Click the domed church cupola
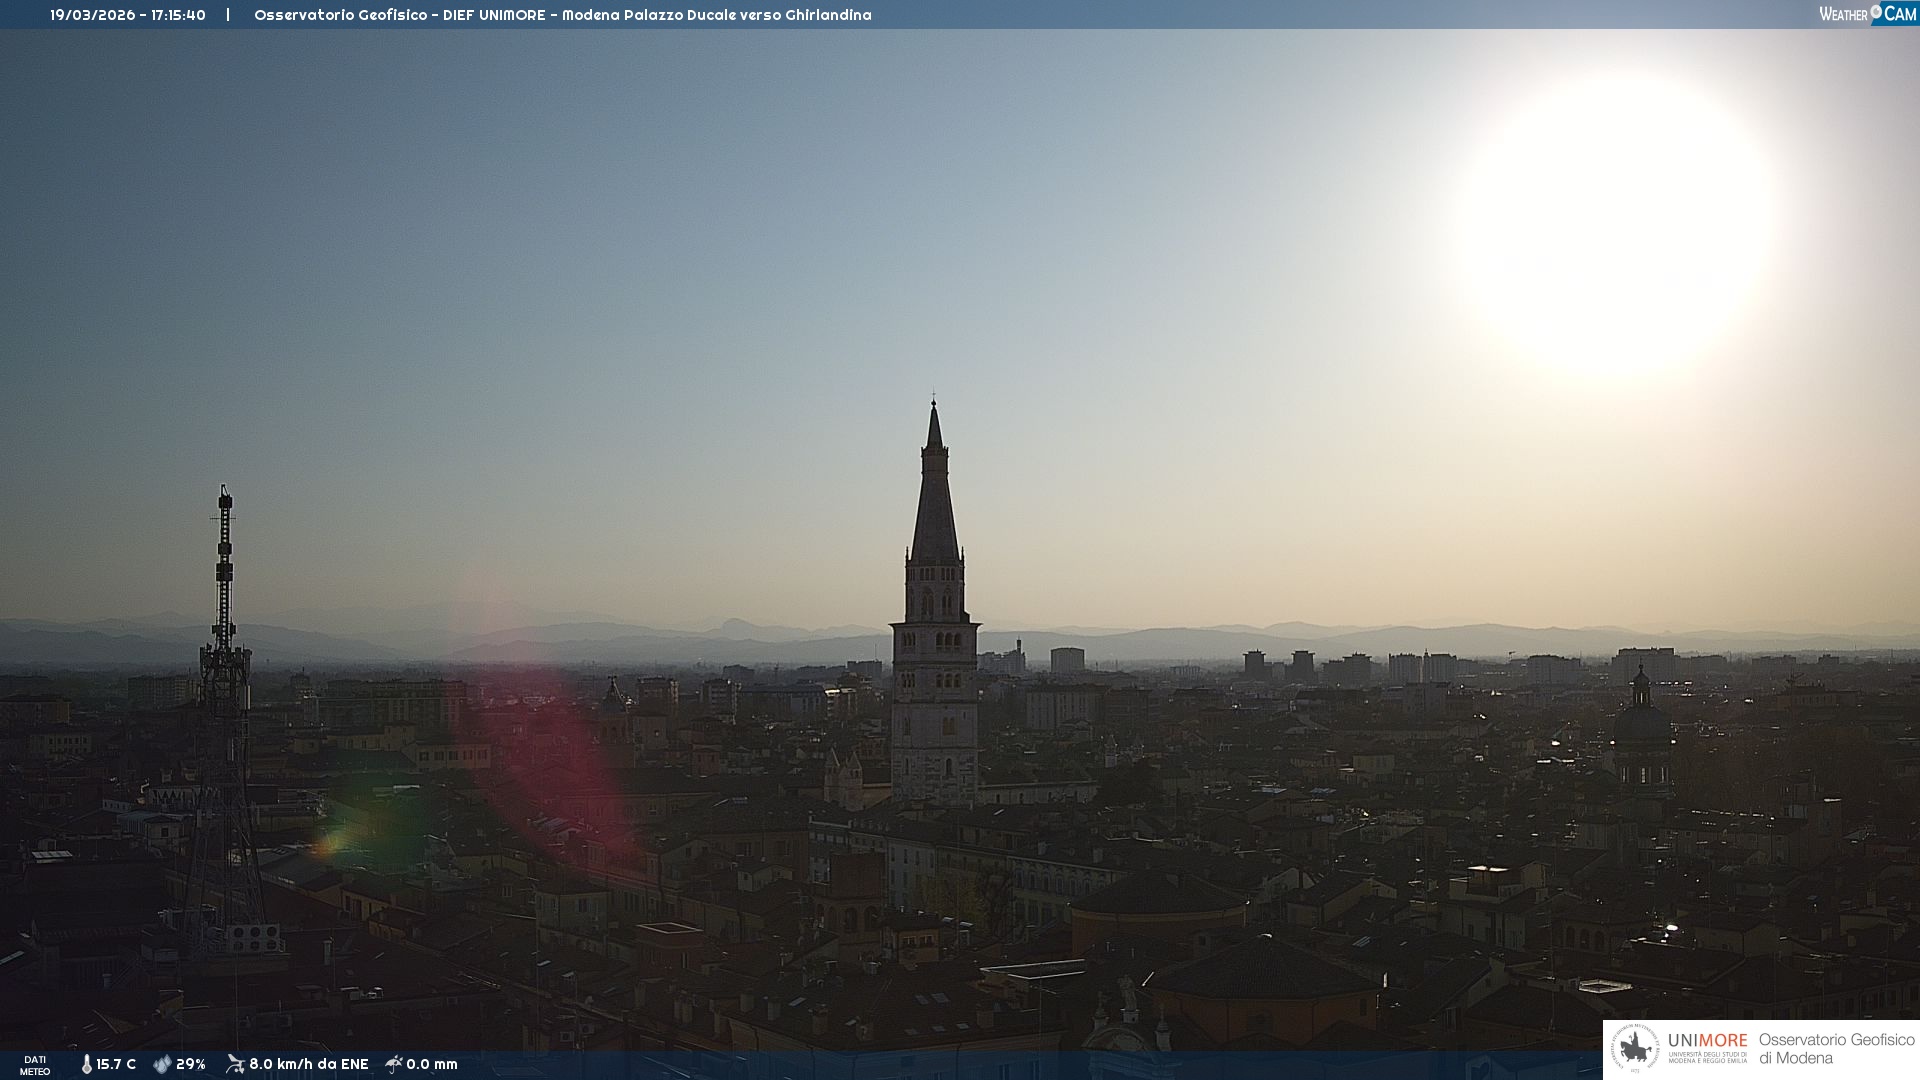1920x1080 pixels. point(1641,725)
